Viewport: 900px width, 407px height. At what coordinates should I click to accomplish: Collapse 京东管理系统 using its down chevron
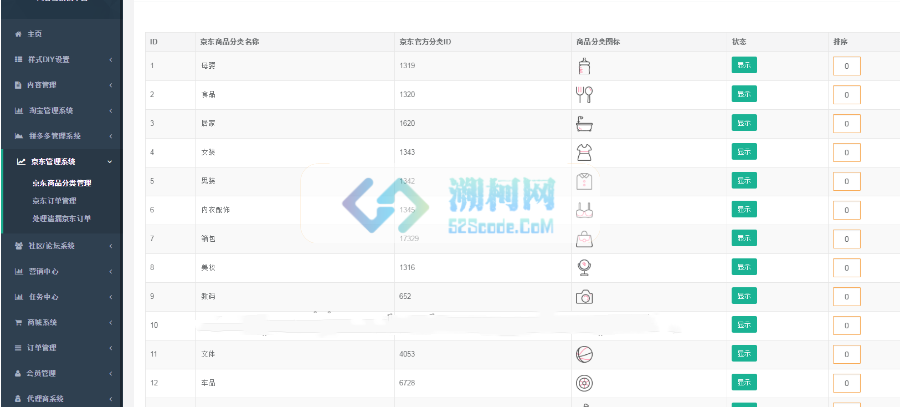click(110, 162)
